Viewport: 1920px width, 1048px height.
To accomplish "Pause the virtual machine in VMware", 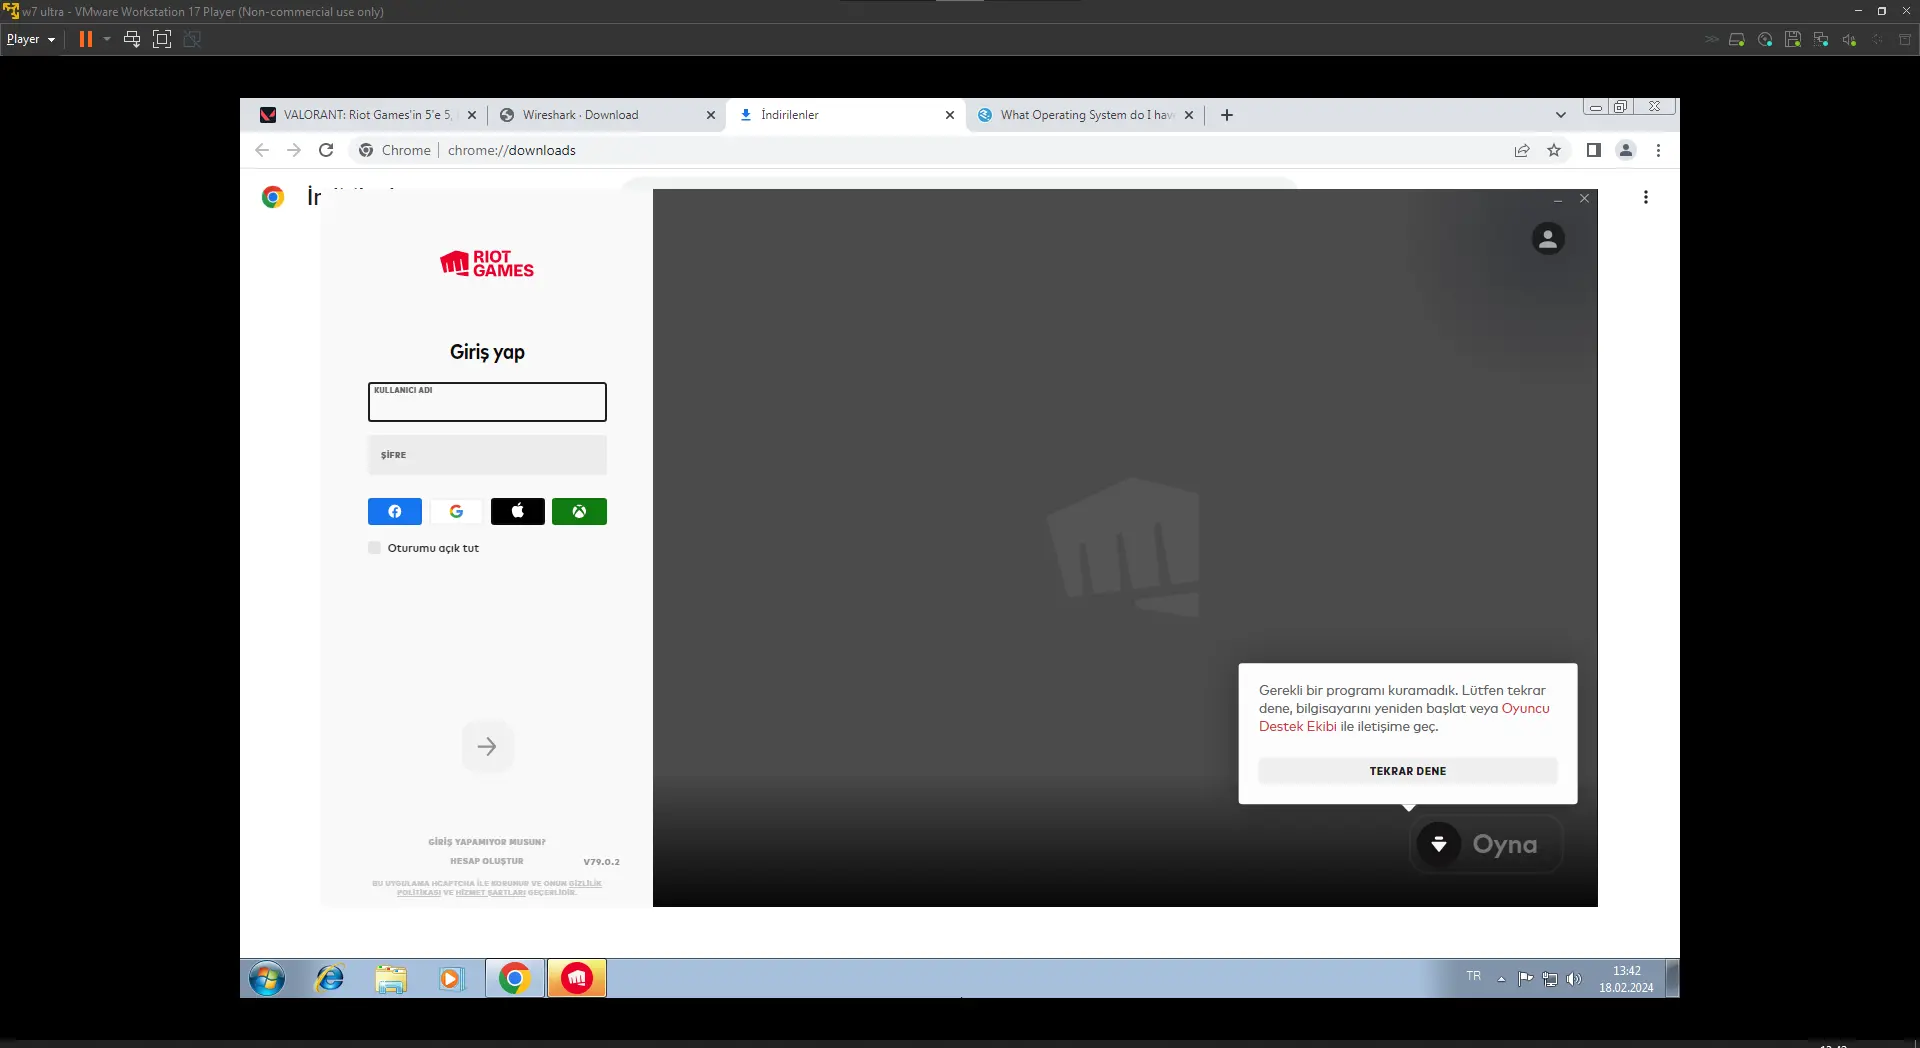I will coord(86,39).
